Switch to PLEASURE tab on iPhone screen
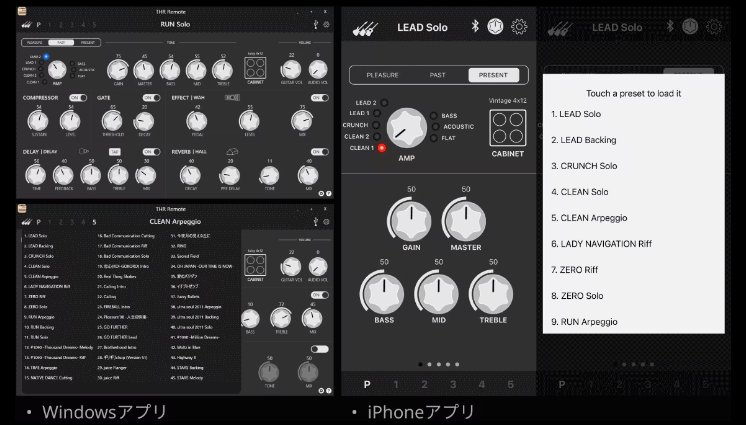 (x=382, y=75)
